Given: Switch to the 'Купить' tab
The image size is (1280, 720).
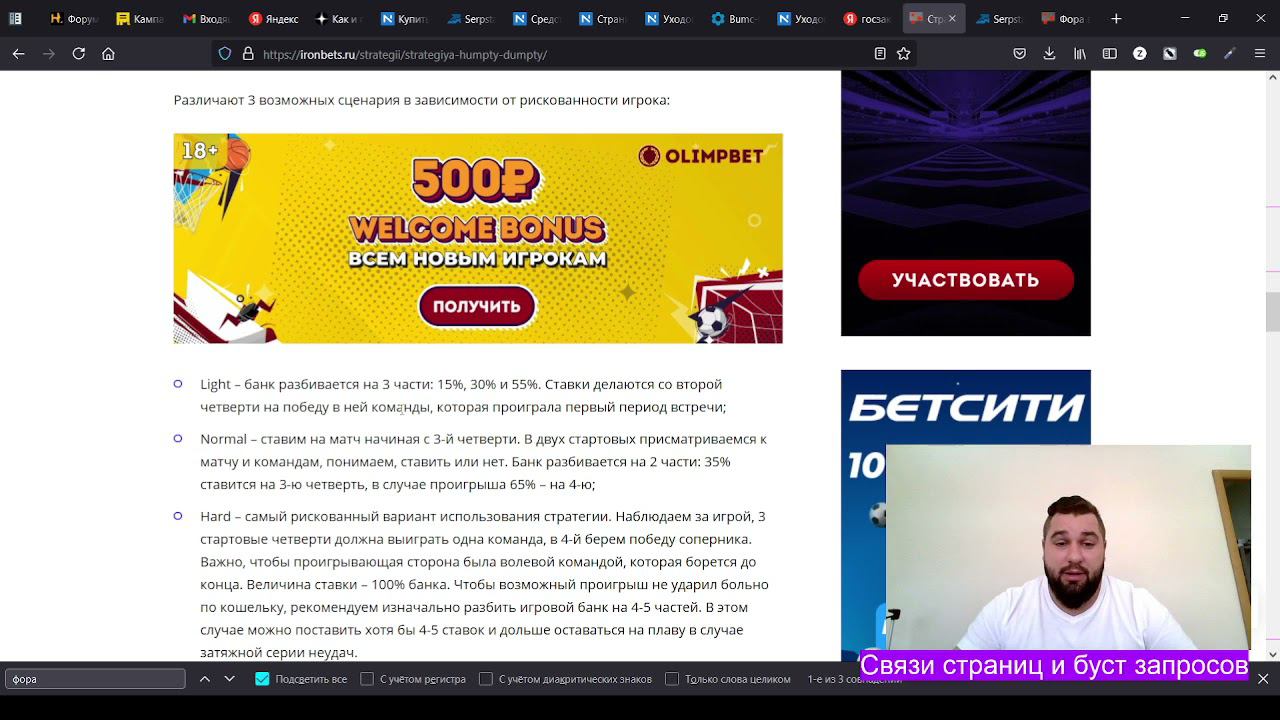Looking at the screenshot, I should [405, 18].
